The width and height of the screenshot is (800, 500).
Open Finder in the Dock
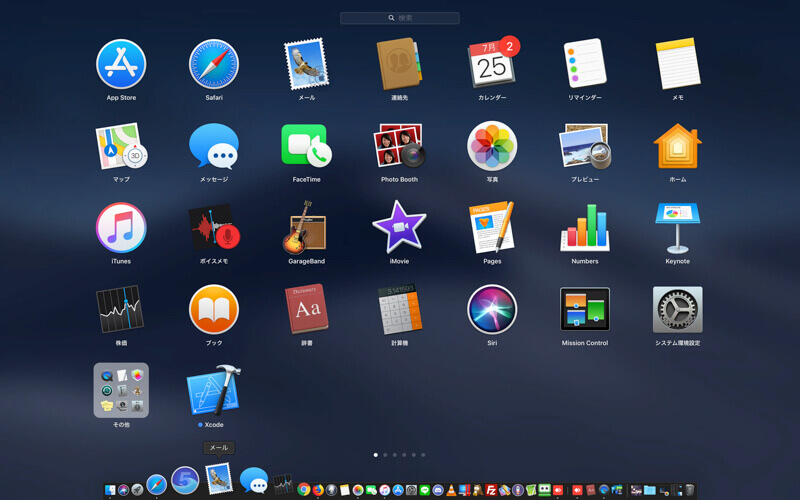click(x=110, y=490)
